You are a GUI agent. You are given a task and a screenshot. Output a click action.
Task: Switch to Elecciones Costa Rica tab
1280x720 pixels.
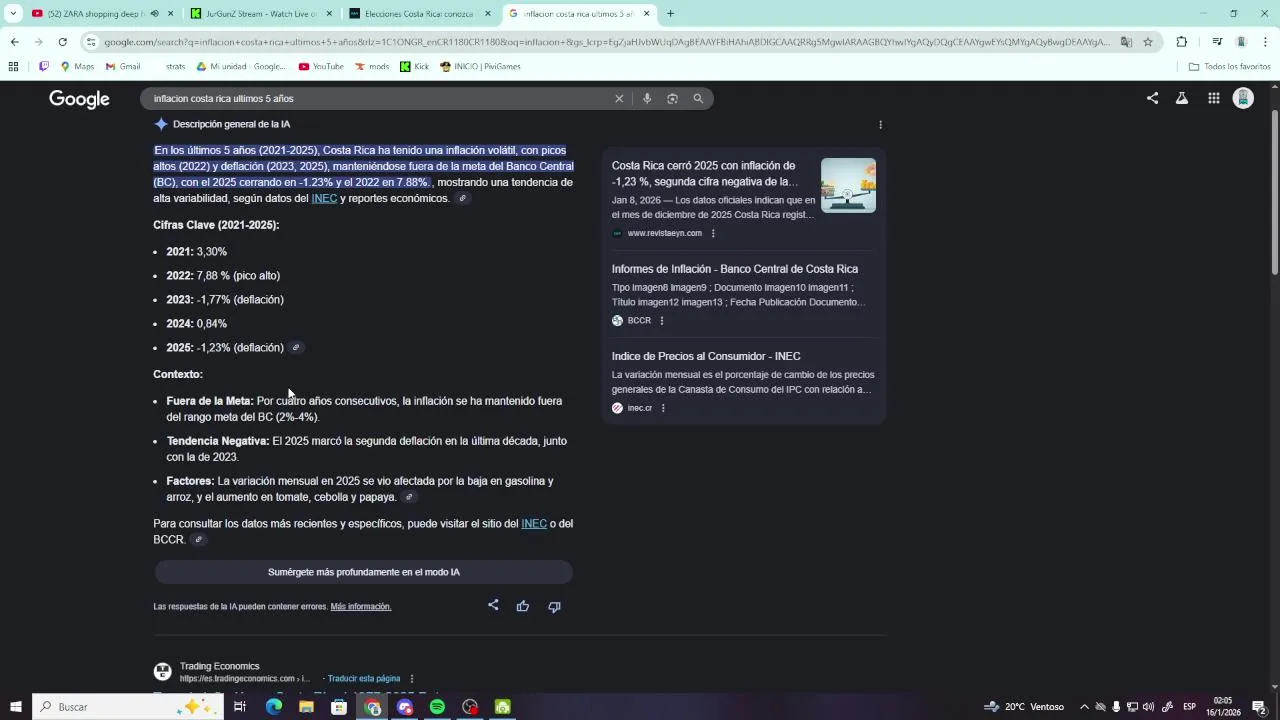[x=419, y=14]
